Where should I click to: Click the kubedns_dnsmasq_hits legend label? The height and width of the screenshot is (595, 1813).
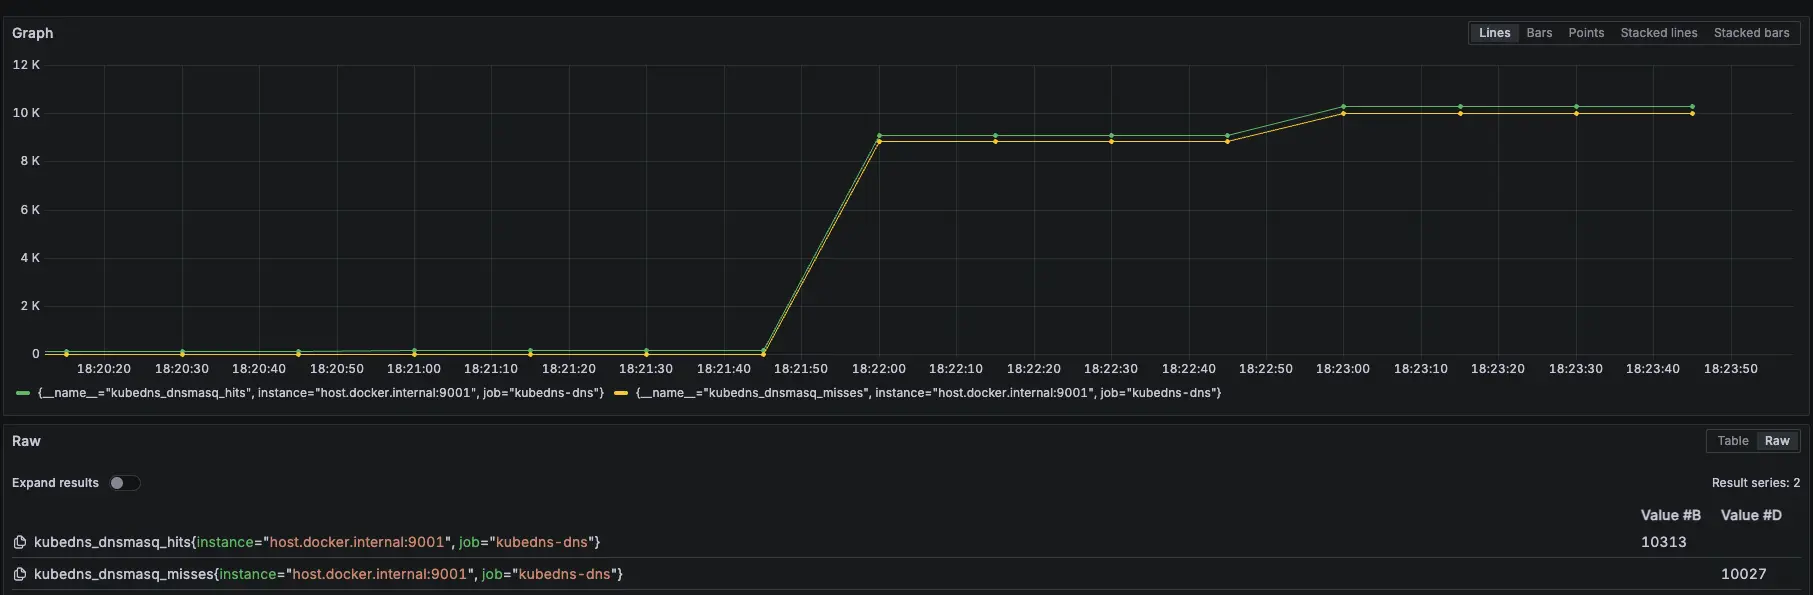(320, 393)
